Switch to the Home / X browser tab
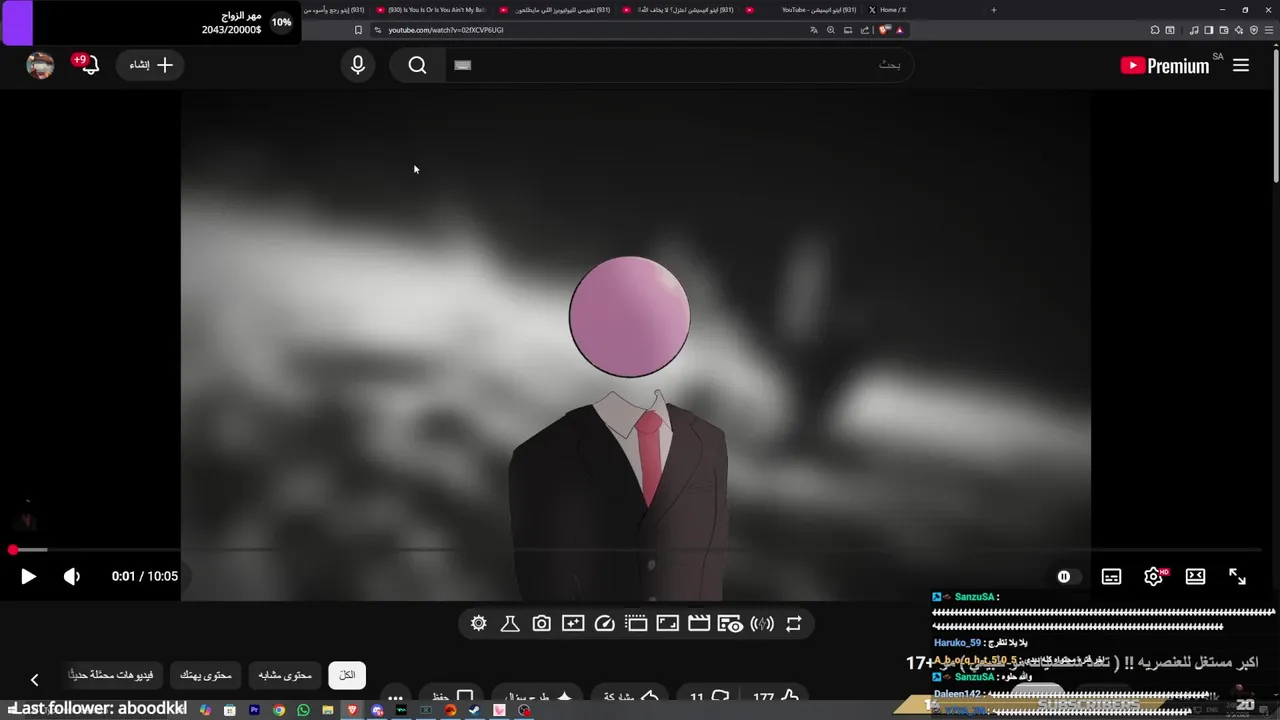Viewport: 1280px width, 720px height. 893,10
